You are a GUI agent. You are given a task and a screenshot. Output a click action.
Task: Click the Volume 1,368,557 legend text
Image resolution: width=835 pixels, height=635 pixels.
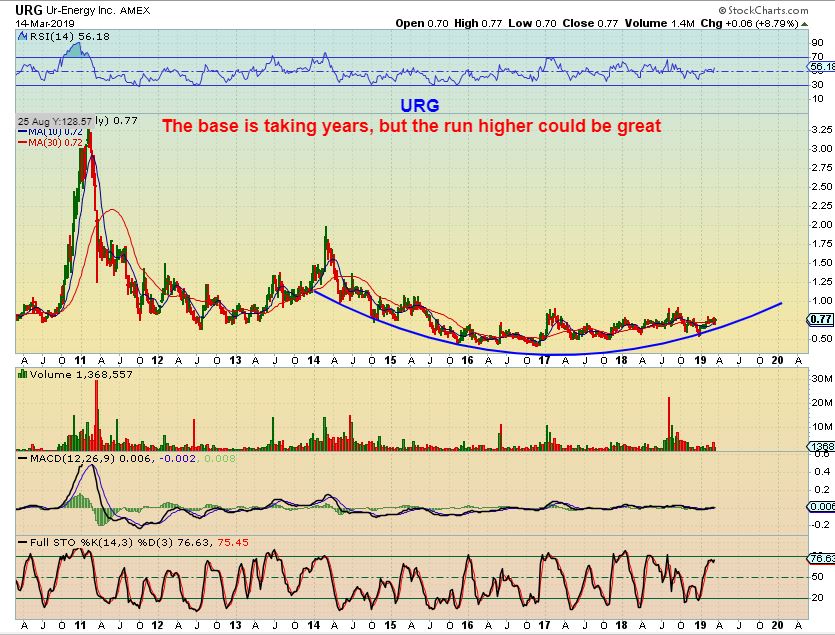click(x=81, y=375)
